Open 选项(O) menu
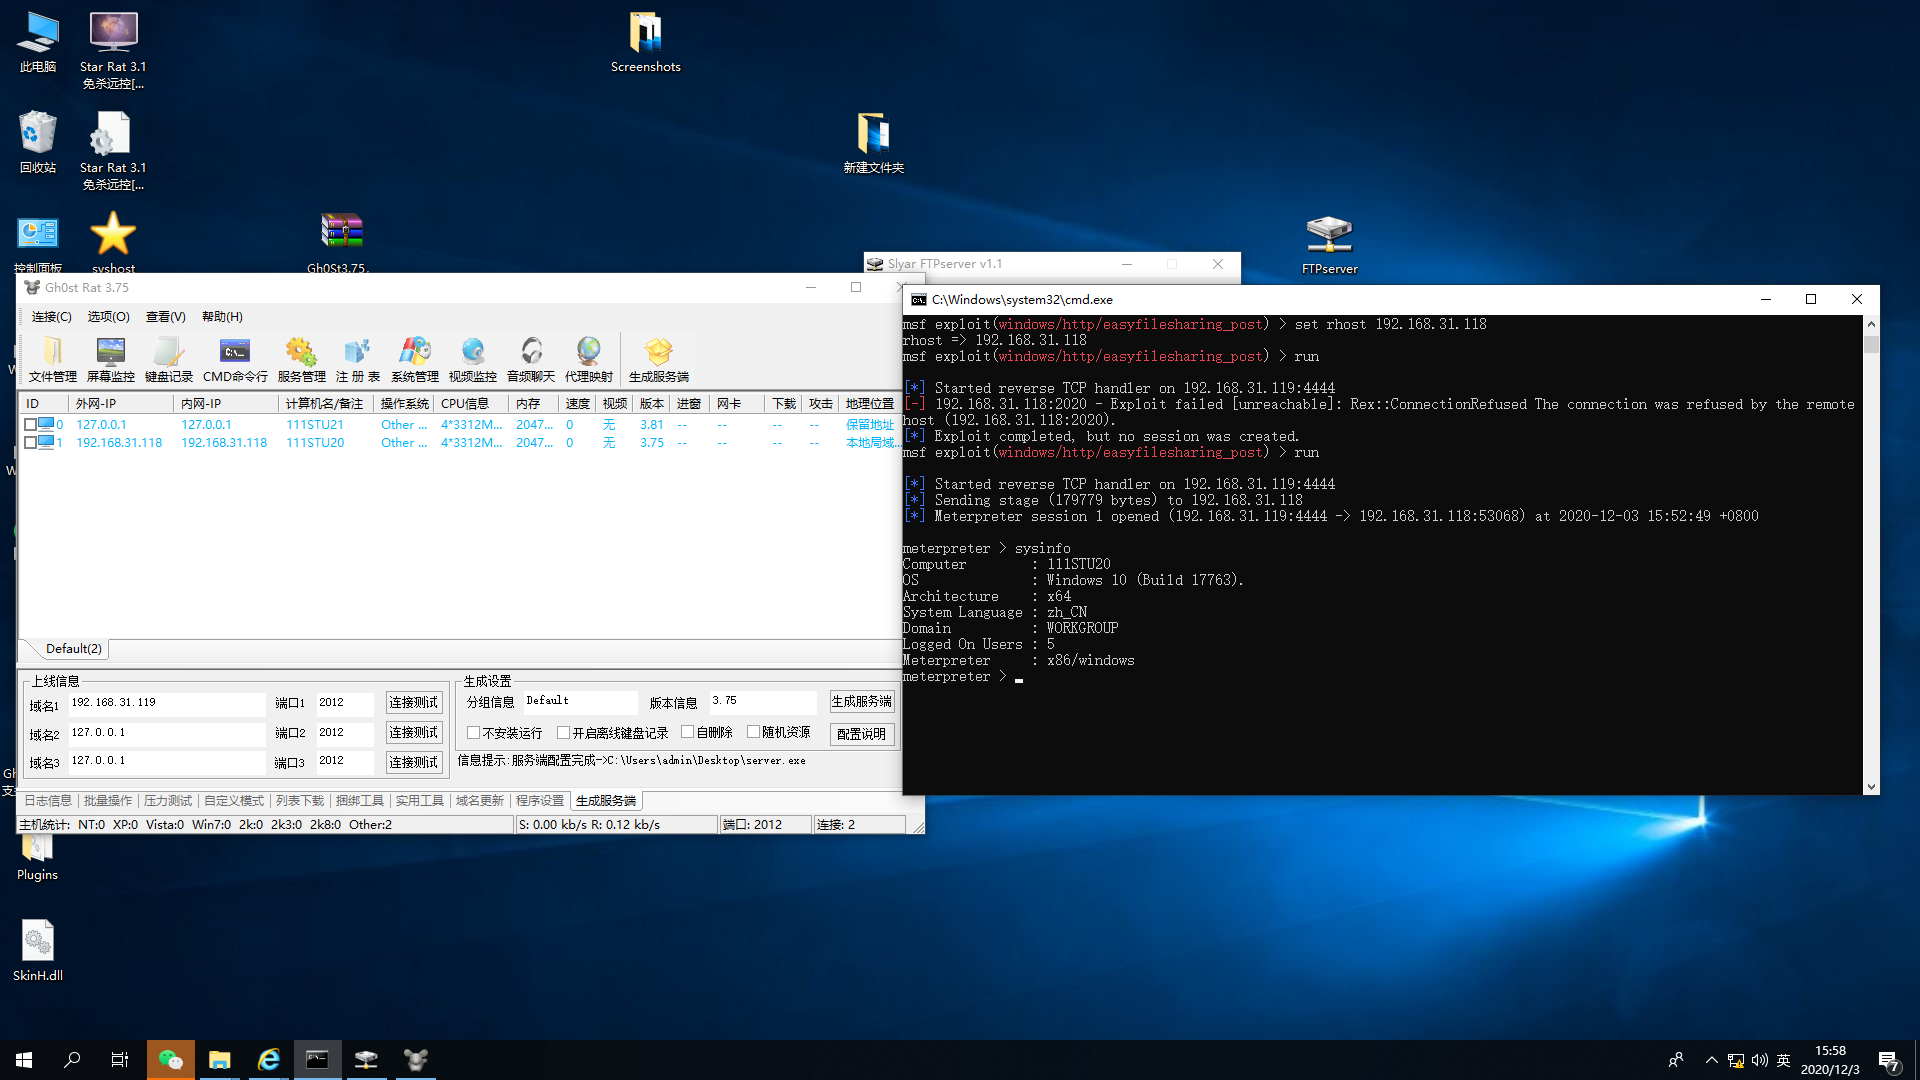1920x1080 pixels. click(x=108, y=317)
